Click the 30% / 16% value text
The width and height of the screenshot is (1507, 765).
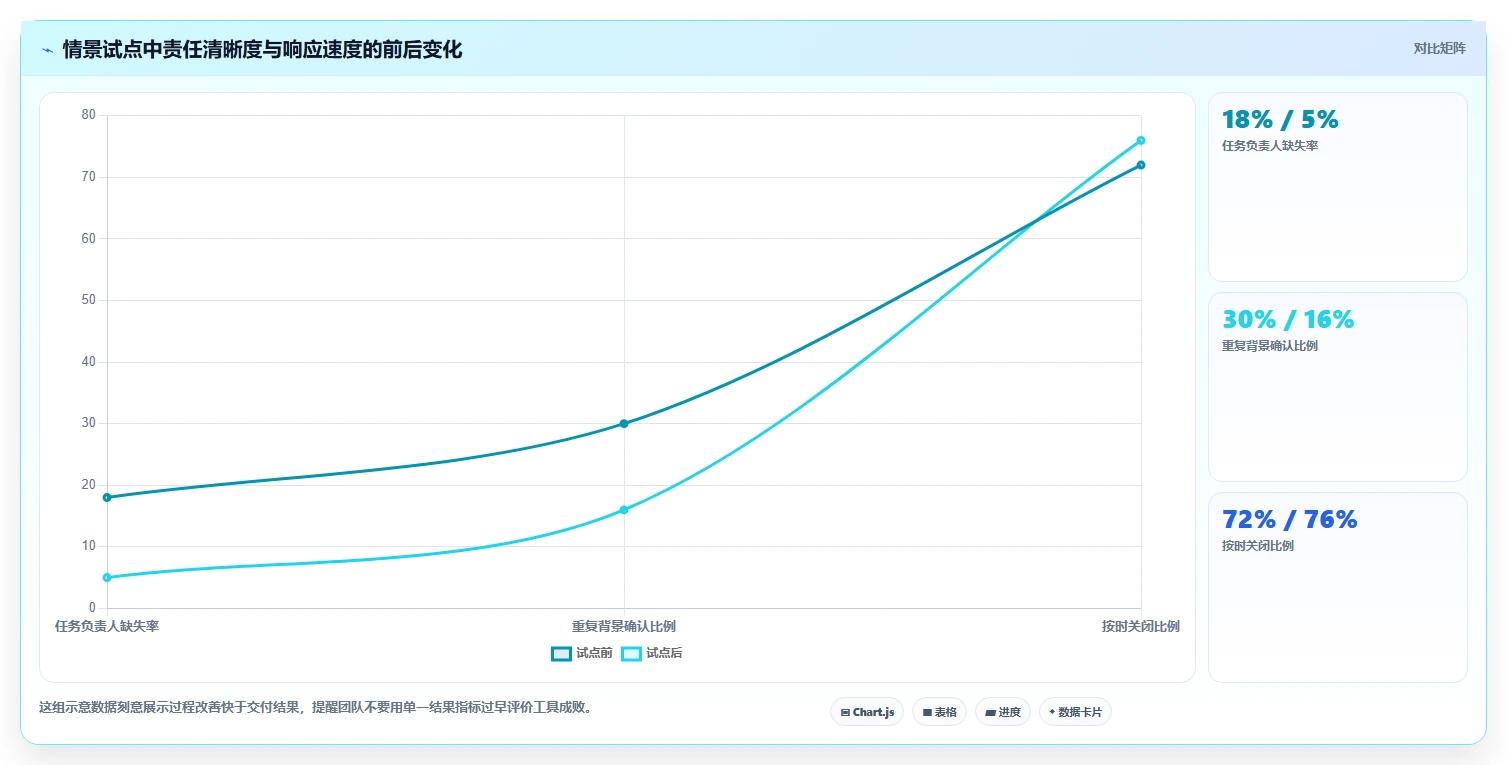click(x=1288, y=320)
